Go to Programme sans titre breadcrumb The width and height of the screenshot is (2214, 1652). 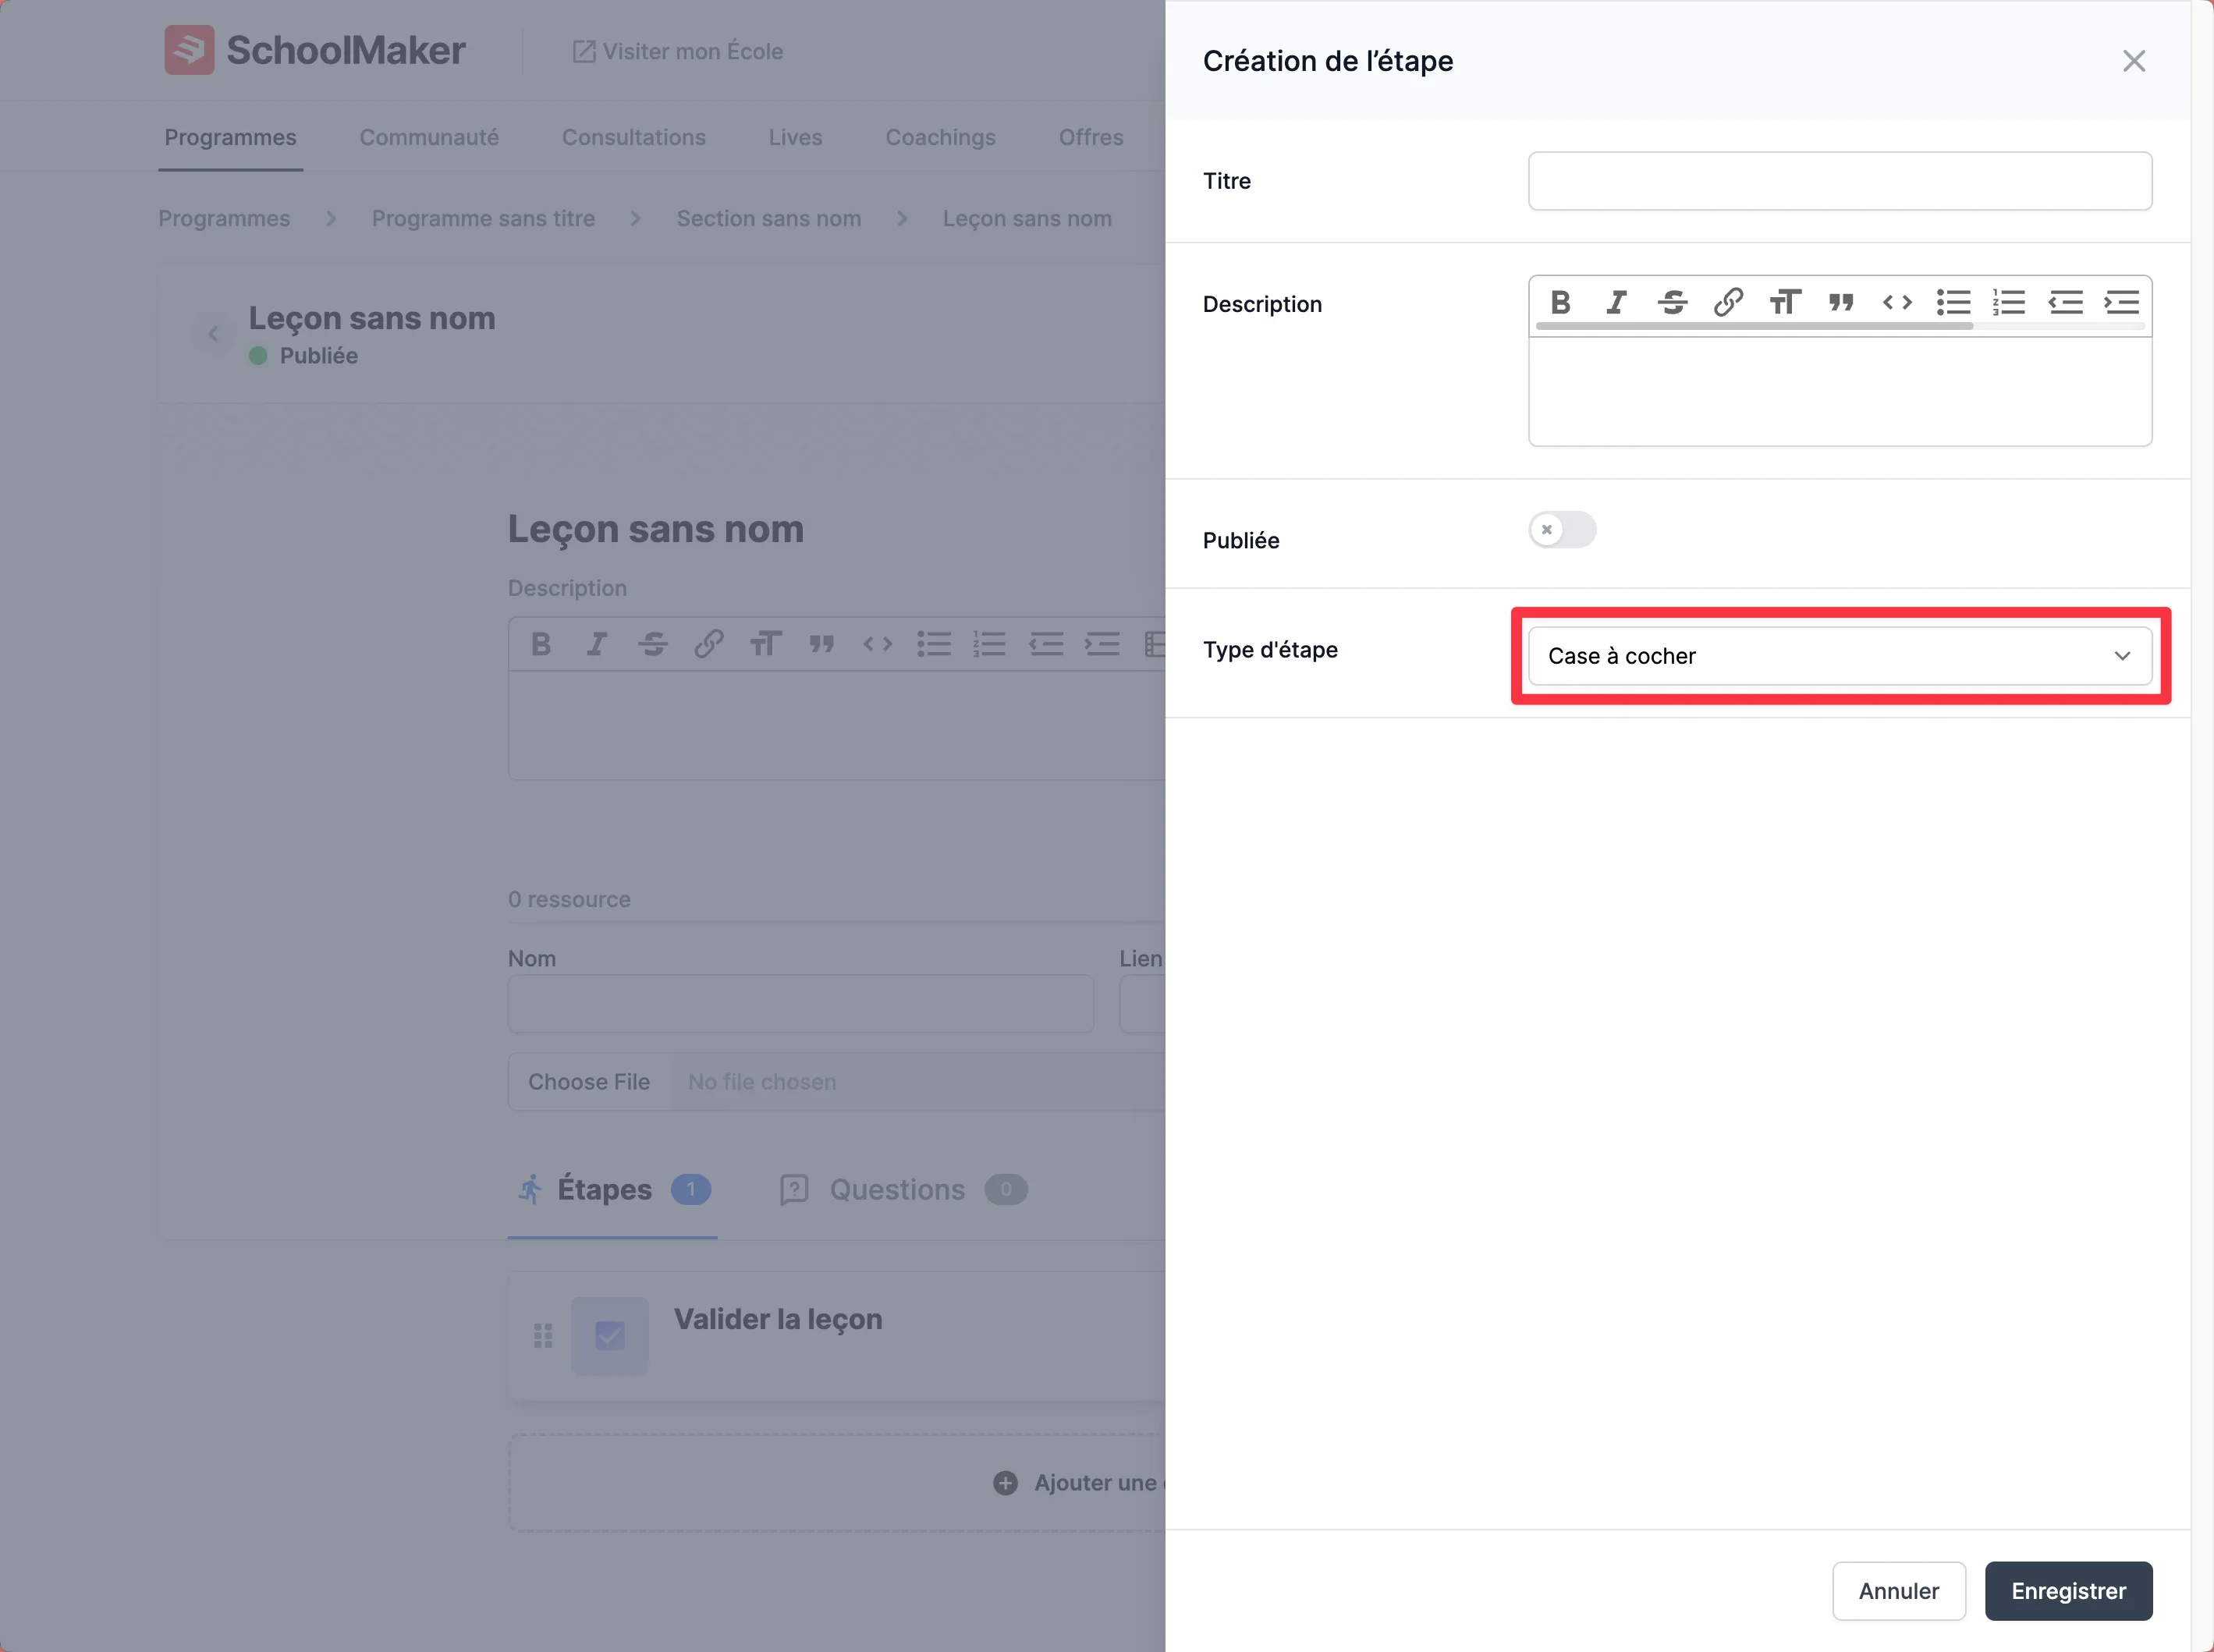pyautogui.click(x=483, y=218)
